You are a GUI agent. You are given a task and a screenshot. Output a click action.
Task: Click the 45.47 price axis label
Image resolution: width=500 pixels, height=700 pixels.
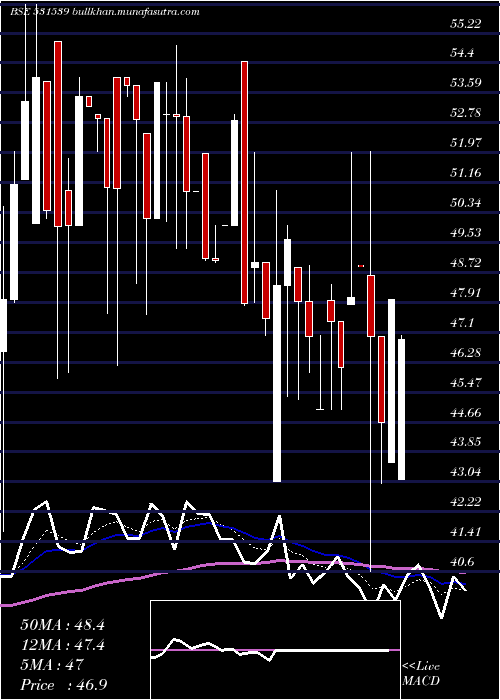coord(465,383)
